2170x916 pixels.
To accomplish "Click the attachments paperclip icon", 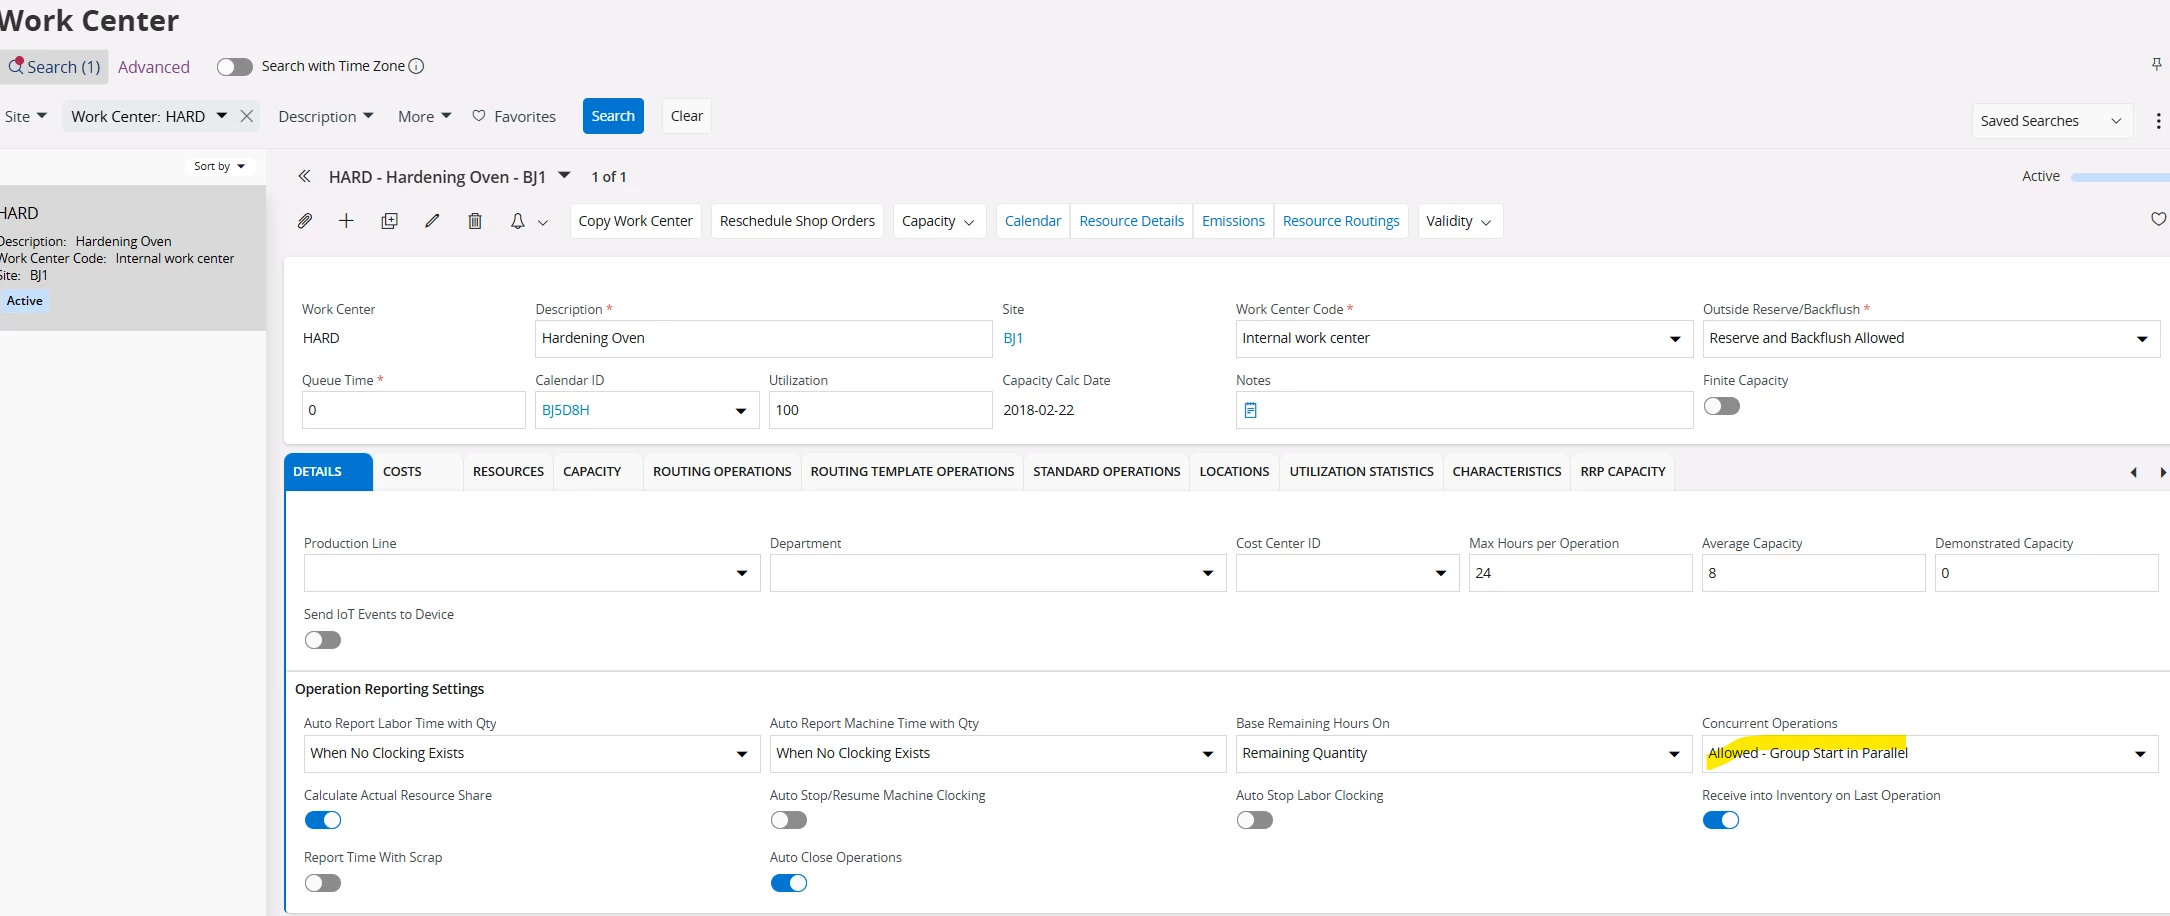I will tap(305, 221).
